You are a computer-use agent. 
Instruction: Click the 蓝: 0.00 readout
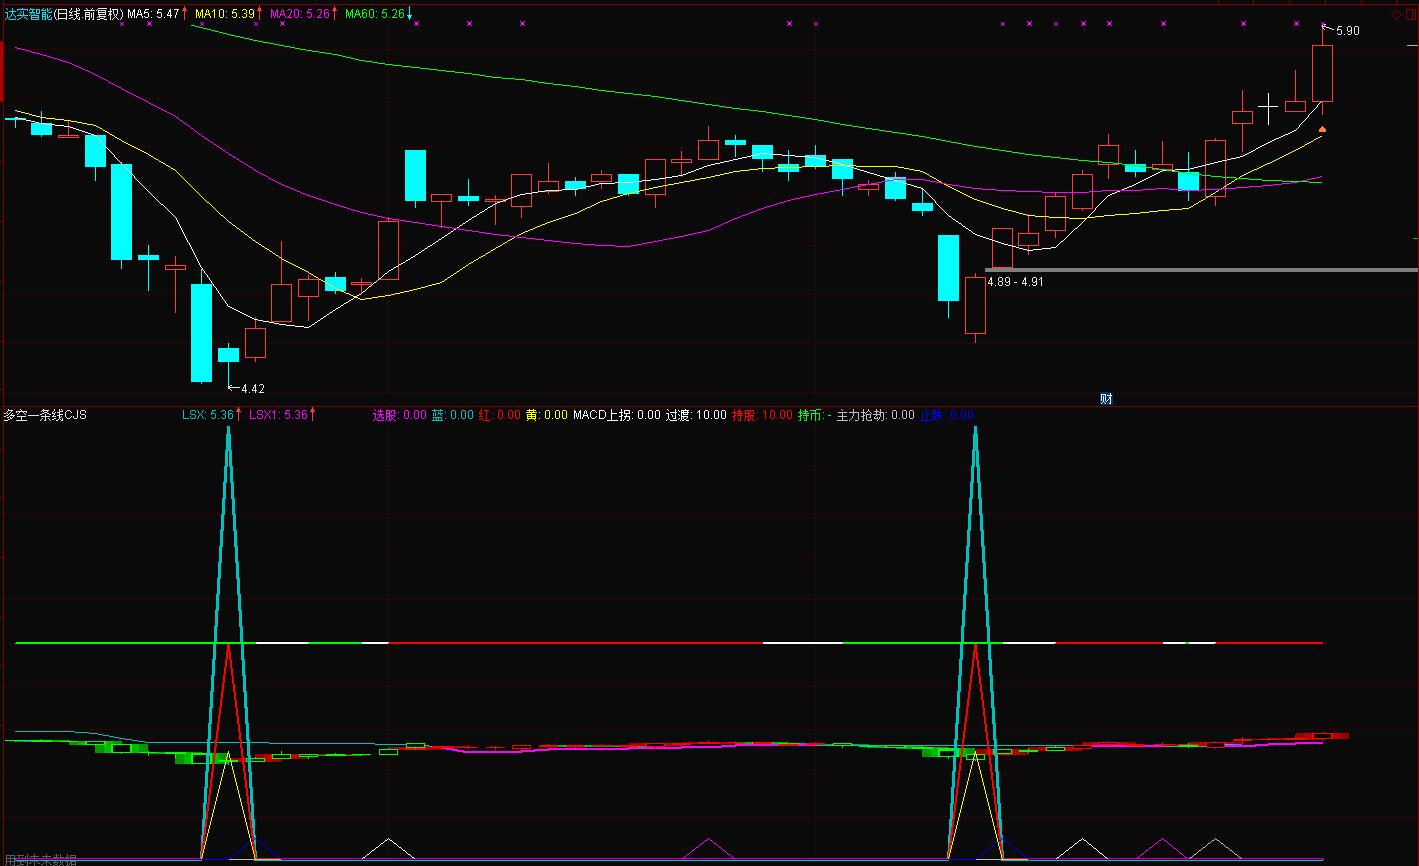point(453,415)
